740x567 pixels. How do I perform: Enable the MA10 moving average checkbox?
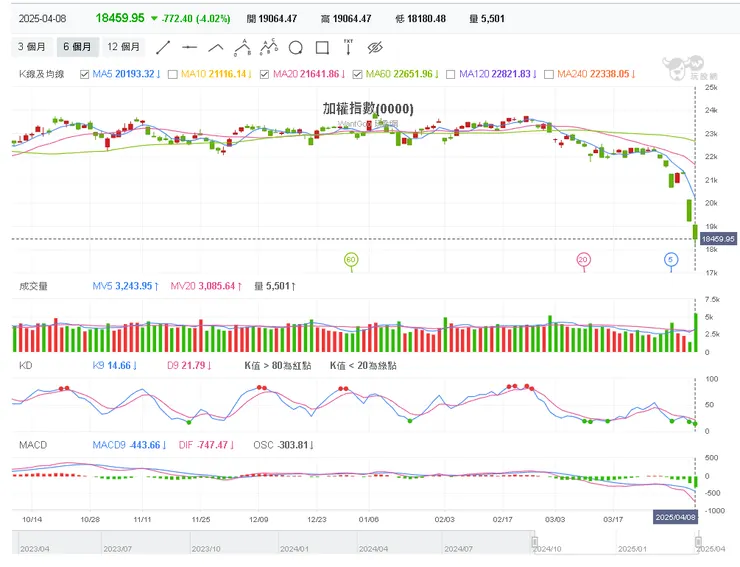[172, 74]
